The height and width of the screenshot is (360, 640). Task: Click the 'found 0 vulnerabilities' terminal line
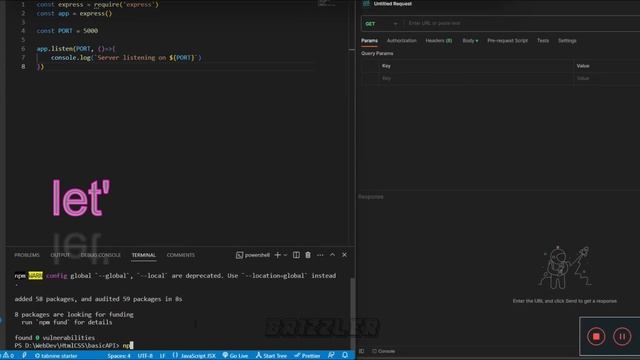(x=55, y=338)
